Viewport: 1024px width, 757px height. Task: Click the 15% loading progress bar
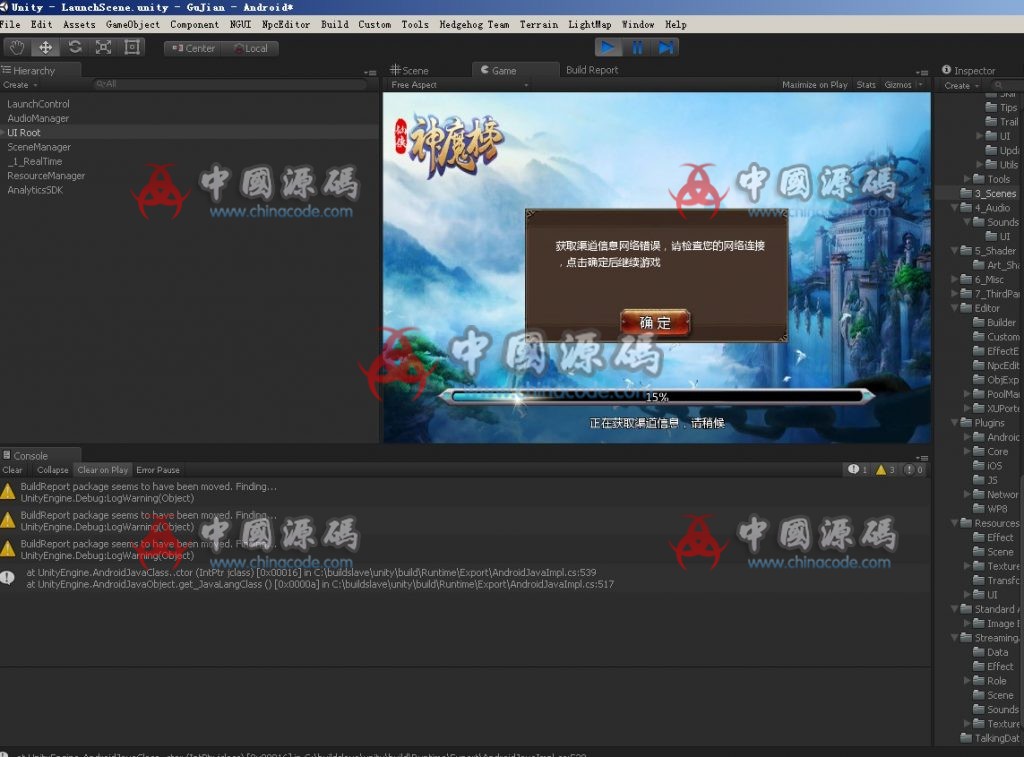pyautogui.click(x=656, y=396)
